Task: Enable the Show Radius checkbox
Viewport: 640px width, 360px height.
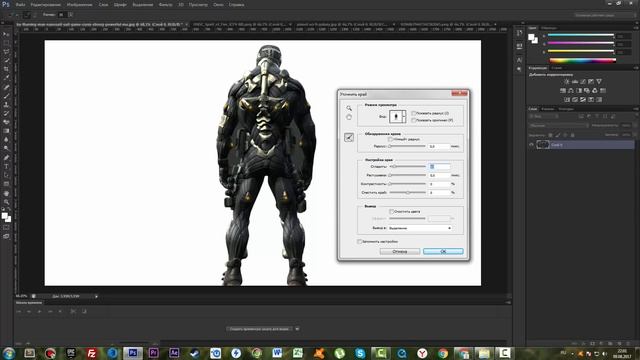Action: tap(413, 113)
